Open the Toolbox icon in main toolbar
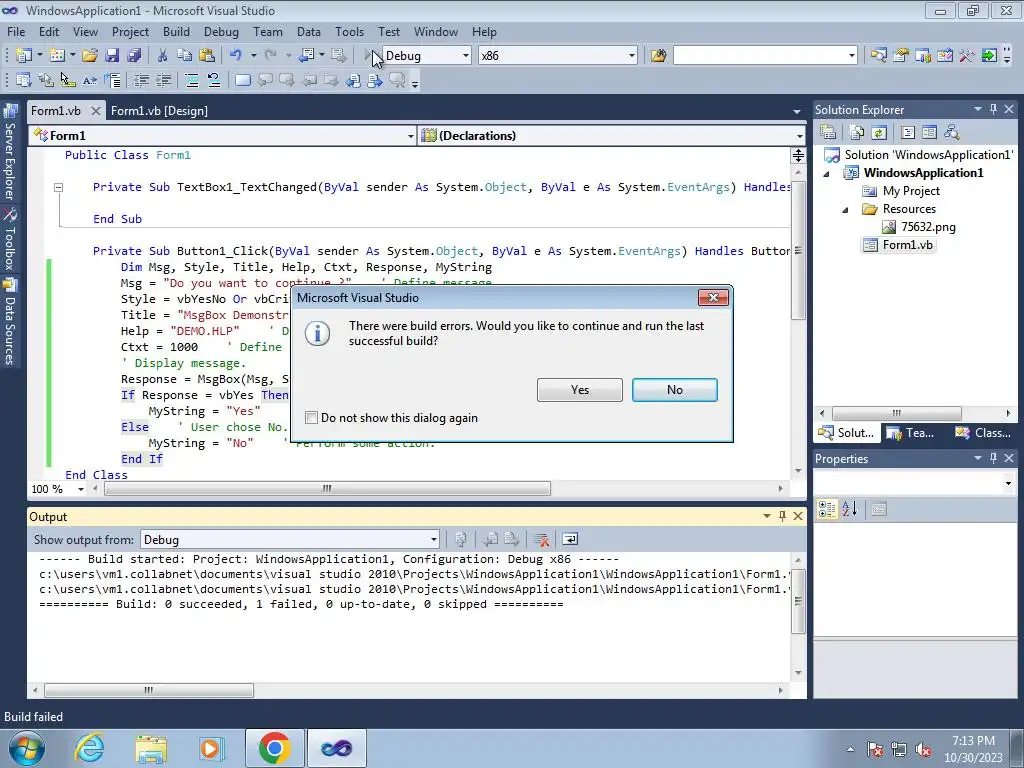This screenshot has width=1024, height=768. pyautogui.click(x=967, y=56)
